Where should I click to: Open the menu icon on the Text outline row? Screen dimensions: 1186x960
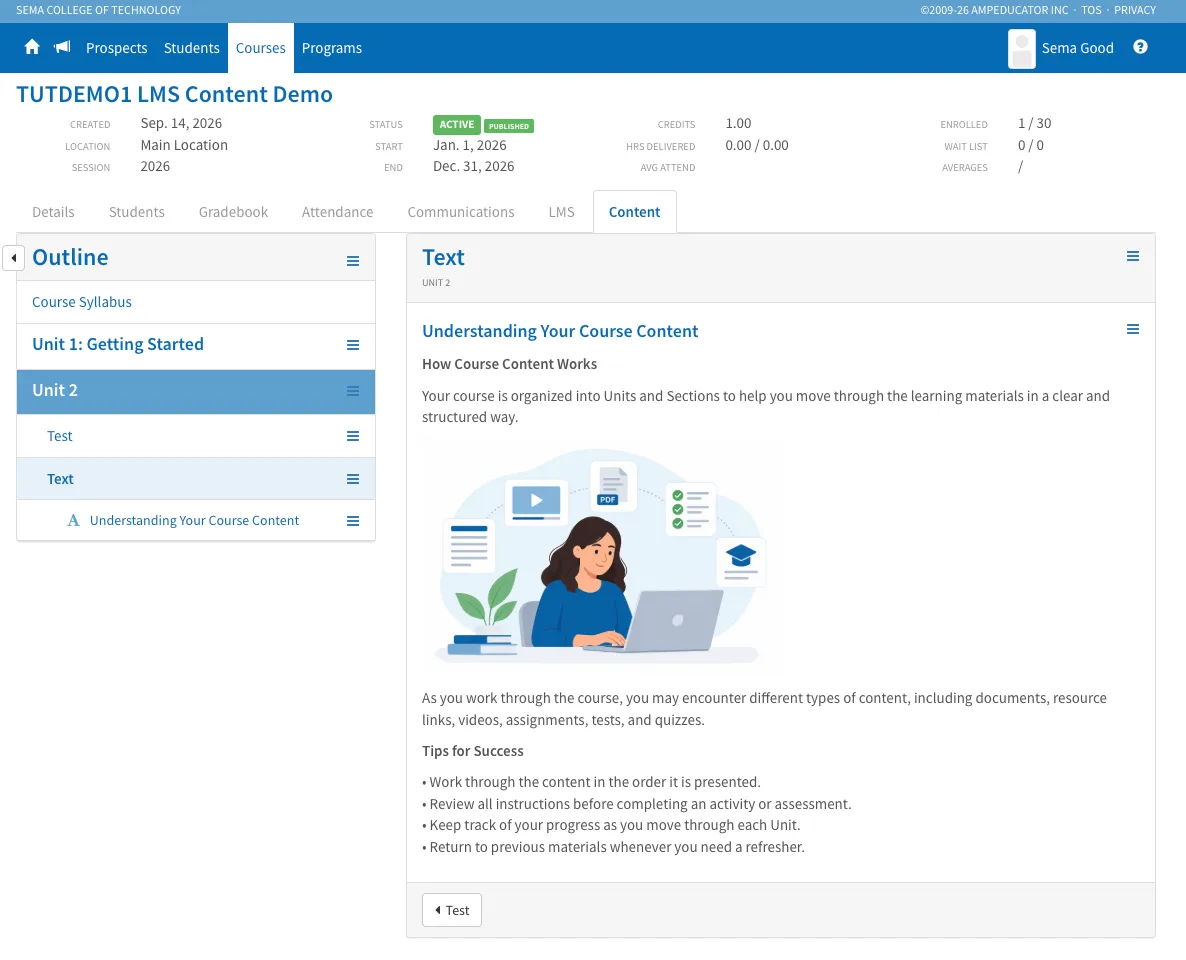[352, 480]
